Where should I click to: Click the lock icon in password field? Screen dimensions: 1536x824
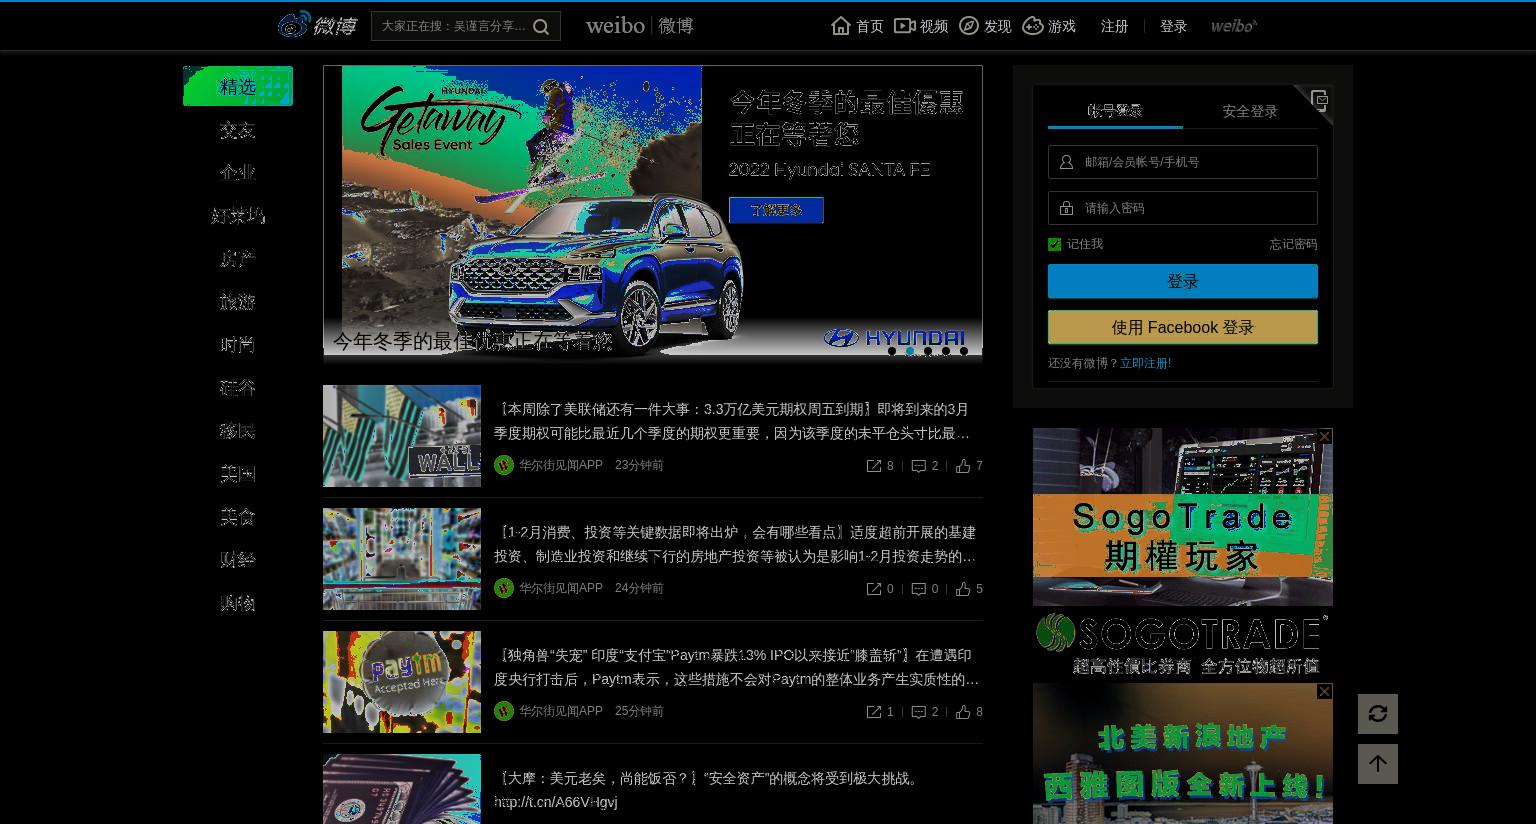click(1066, 208)
